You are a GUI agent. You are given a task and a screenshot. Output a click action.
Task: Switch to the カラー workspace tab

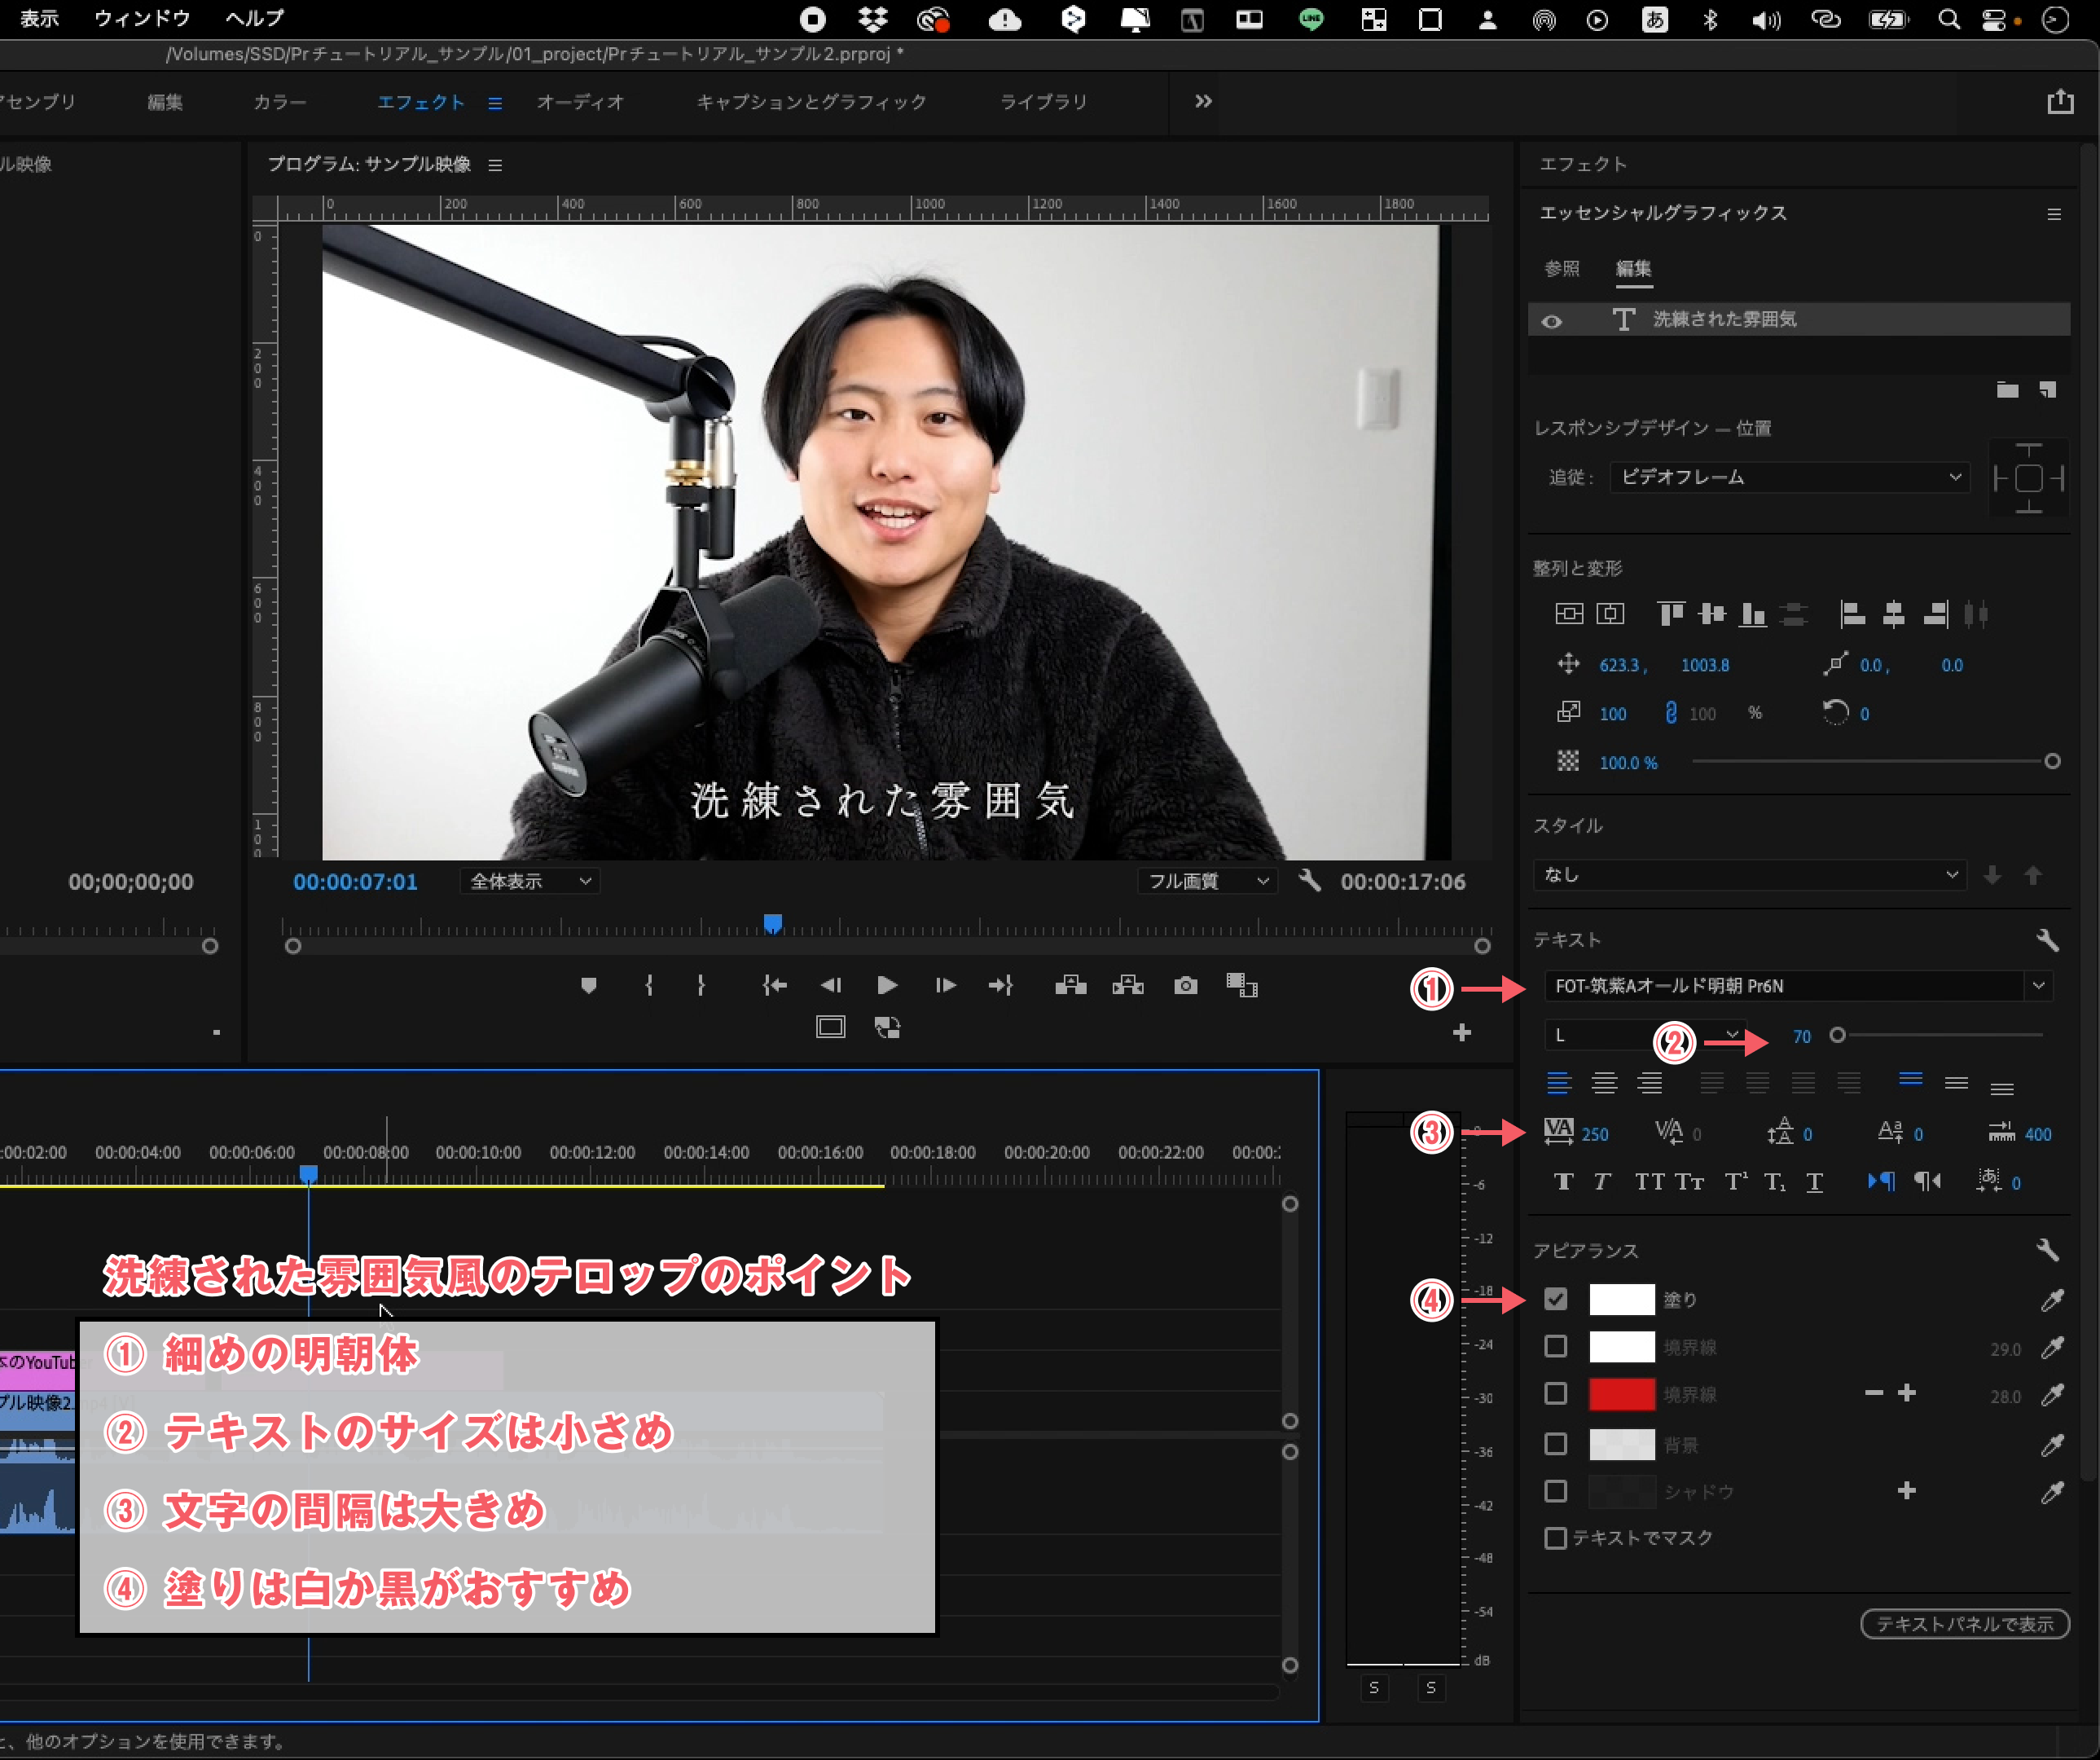tap(279, 102)
